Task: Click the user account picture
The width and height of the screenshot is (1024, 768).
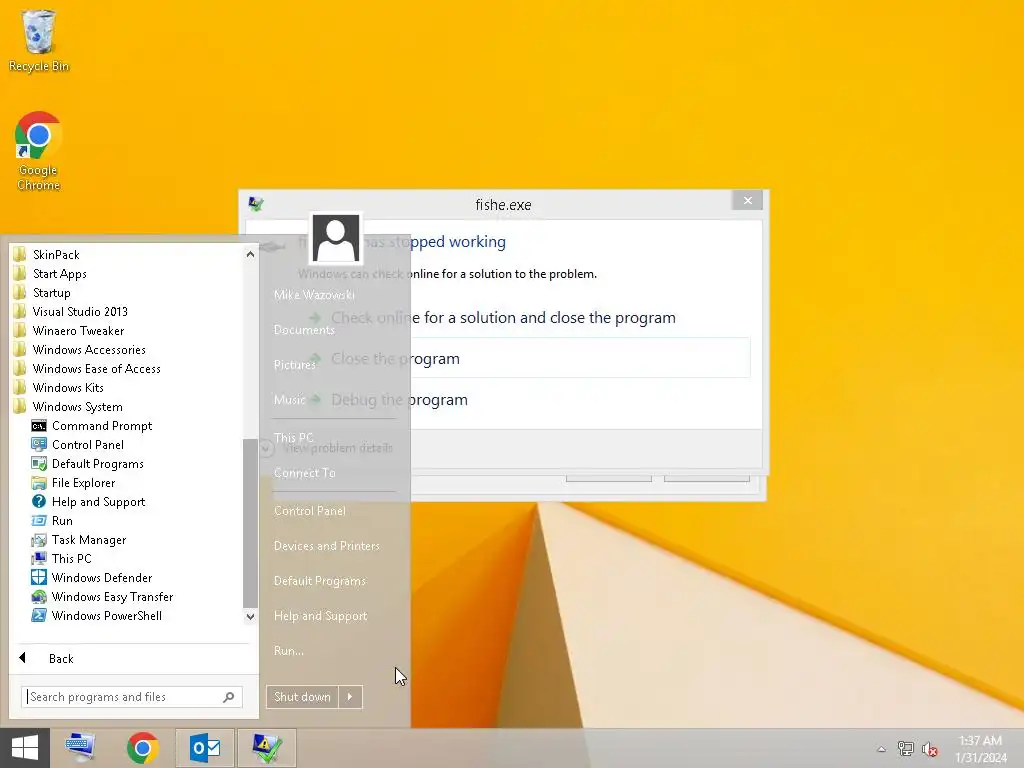Action: click(336, 238)
